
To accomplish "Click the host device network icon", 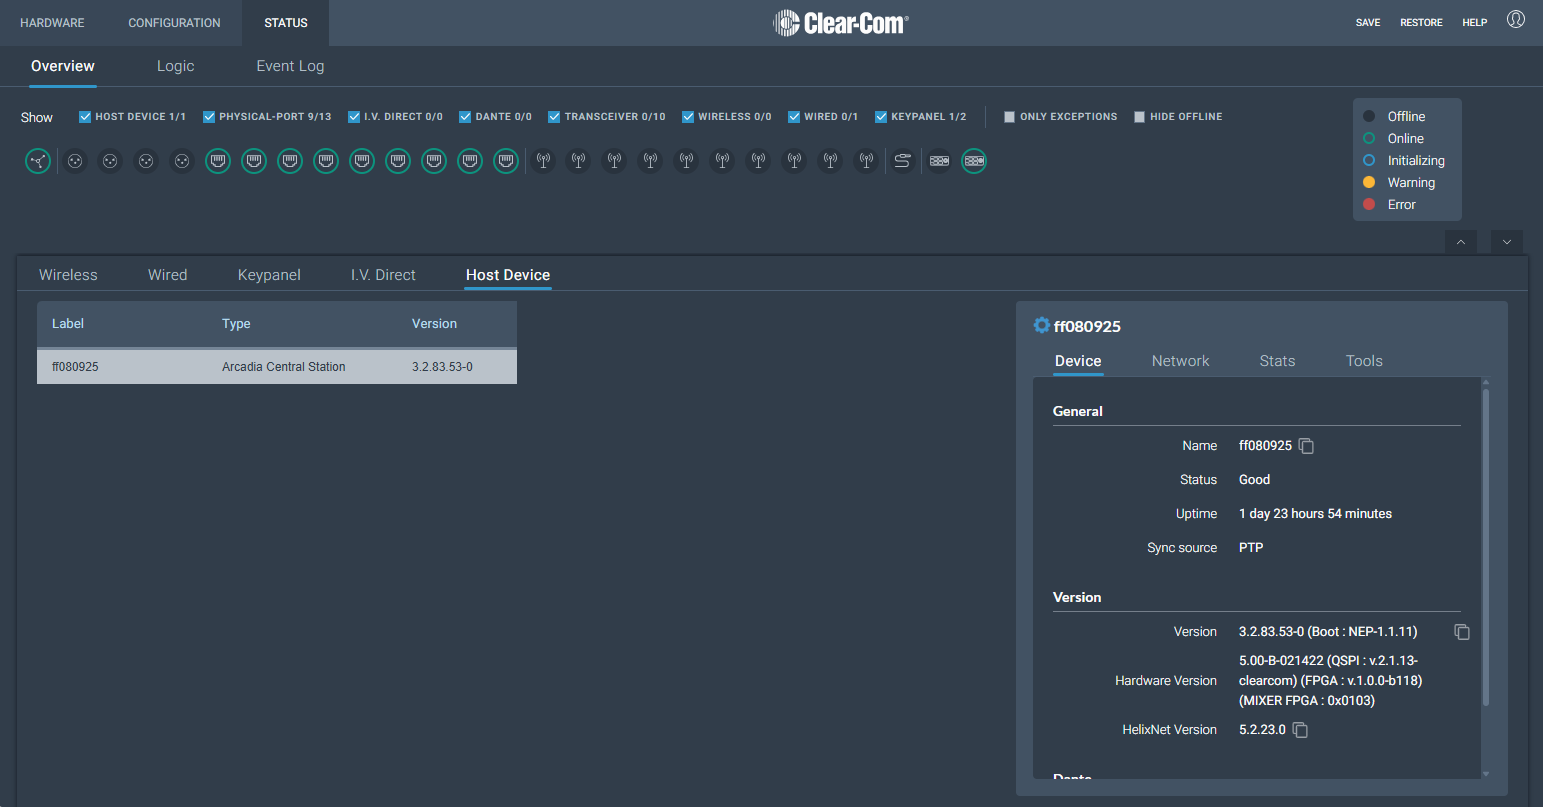I will [38, 161].
